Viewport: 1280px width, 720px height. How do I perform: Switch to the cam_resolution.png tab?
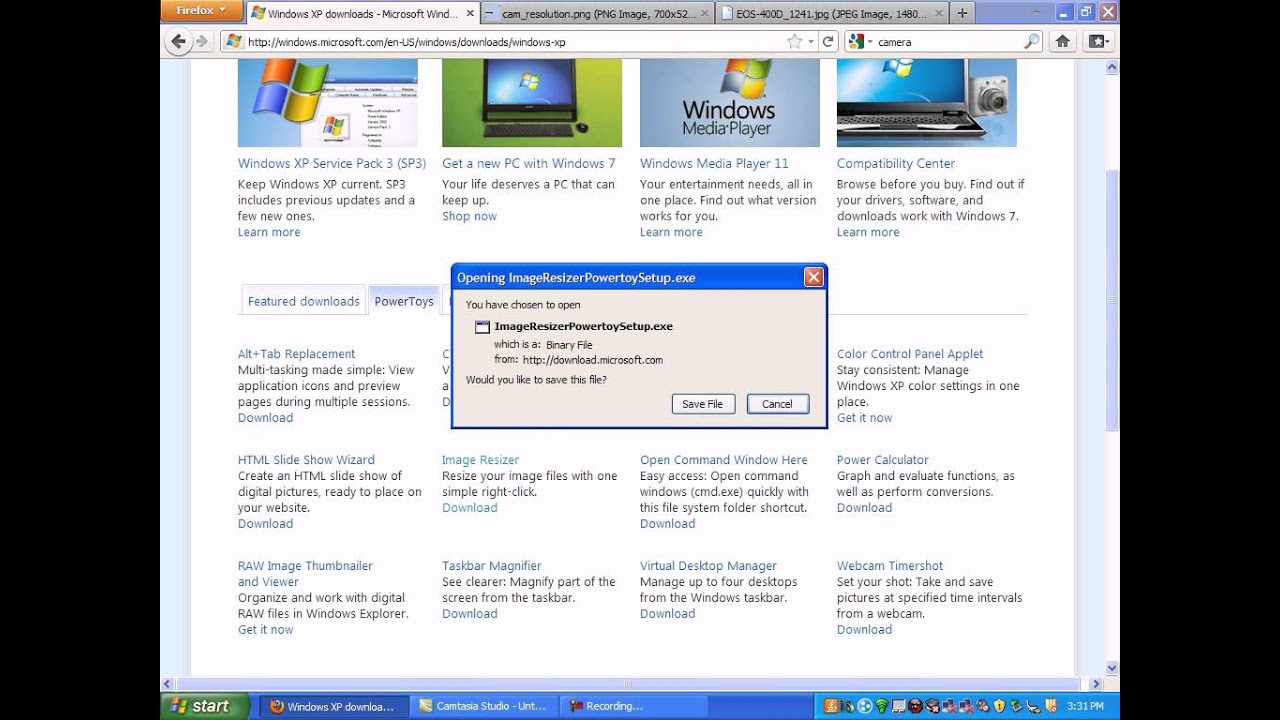click(596, 13)
